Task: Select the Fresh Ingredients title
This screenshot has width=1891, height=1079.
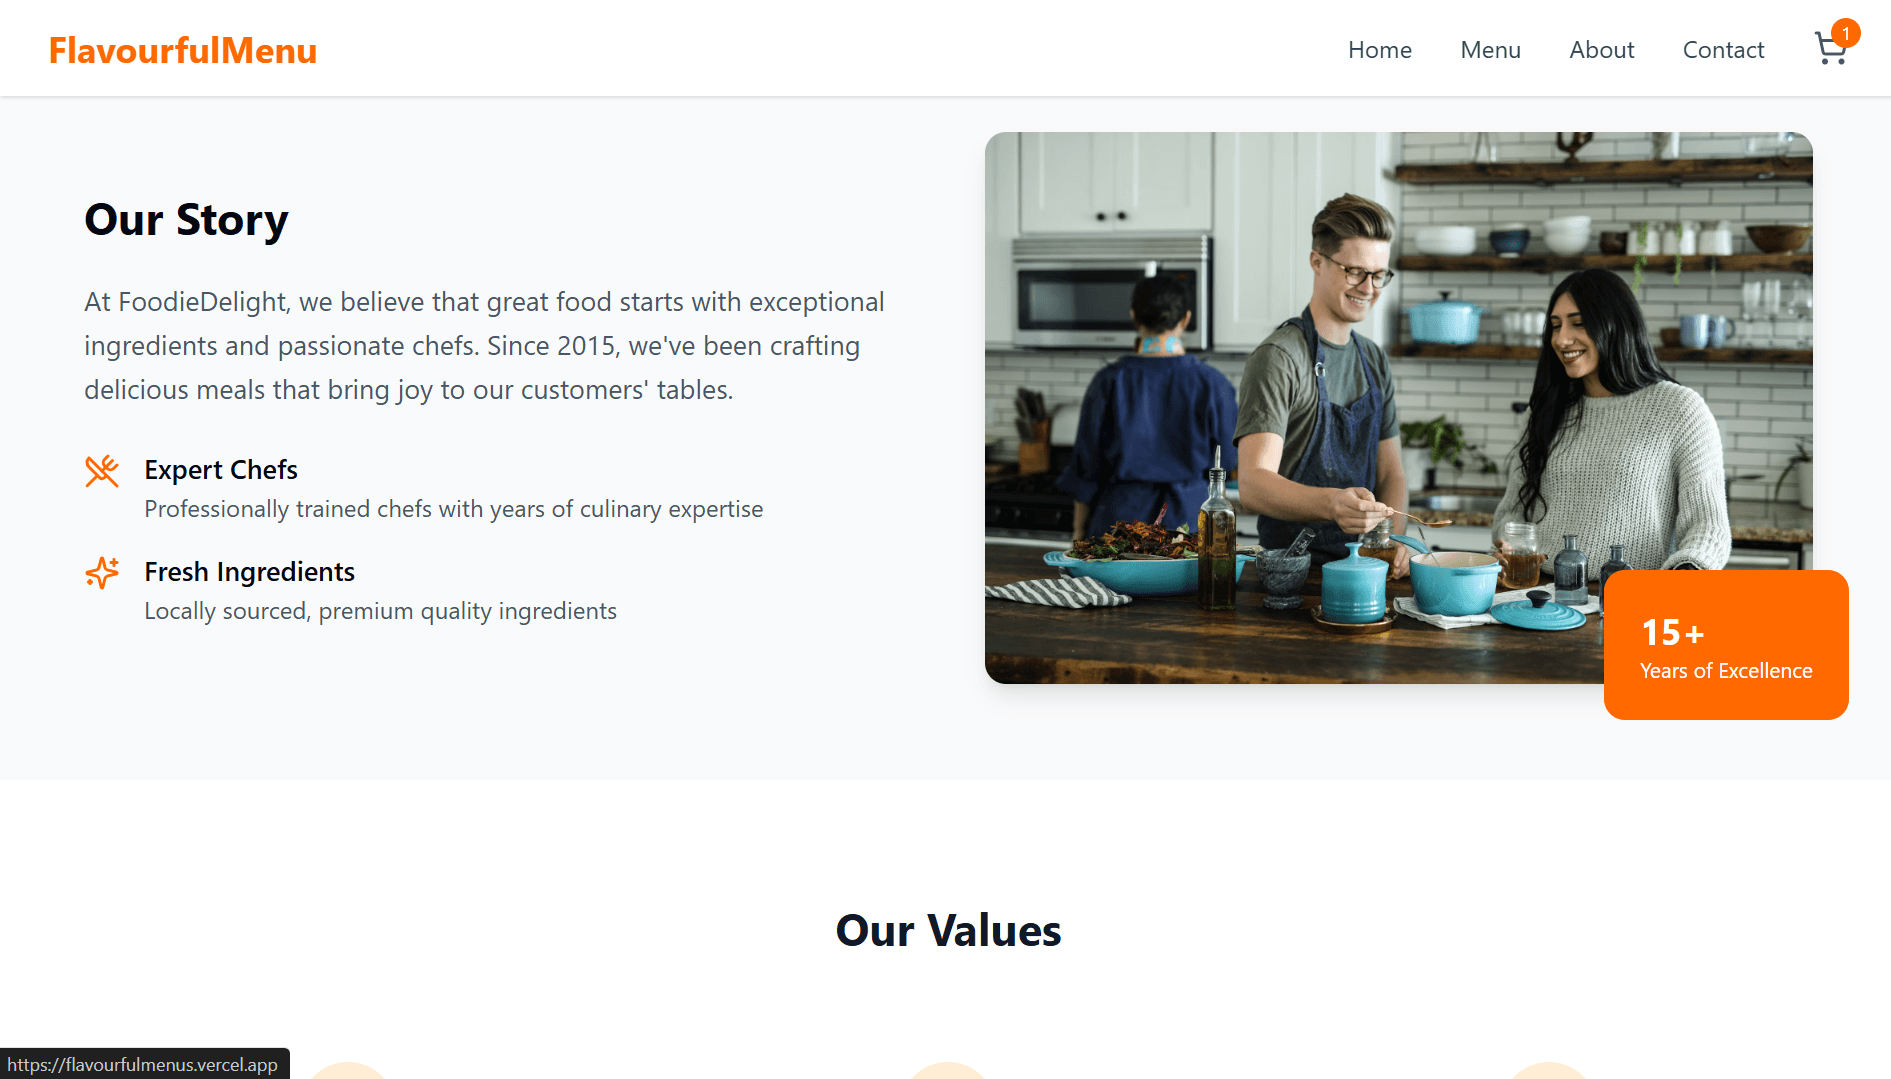Action: 249,572
